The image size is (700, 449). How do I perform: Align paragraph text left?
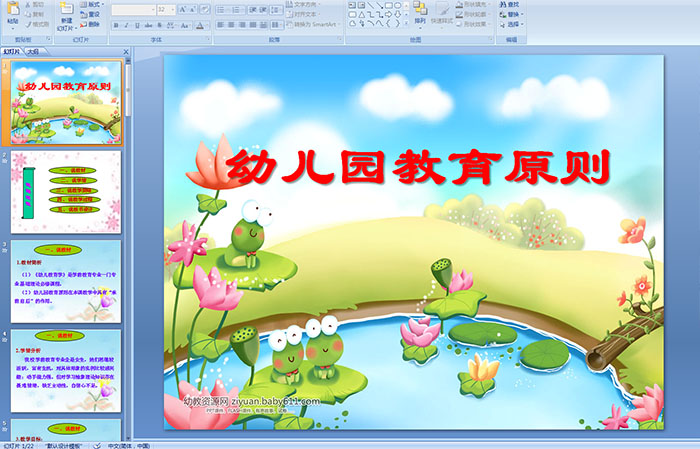click(220, 25)
